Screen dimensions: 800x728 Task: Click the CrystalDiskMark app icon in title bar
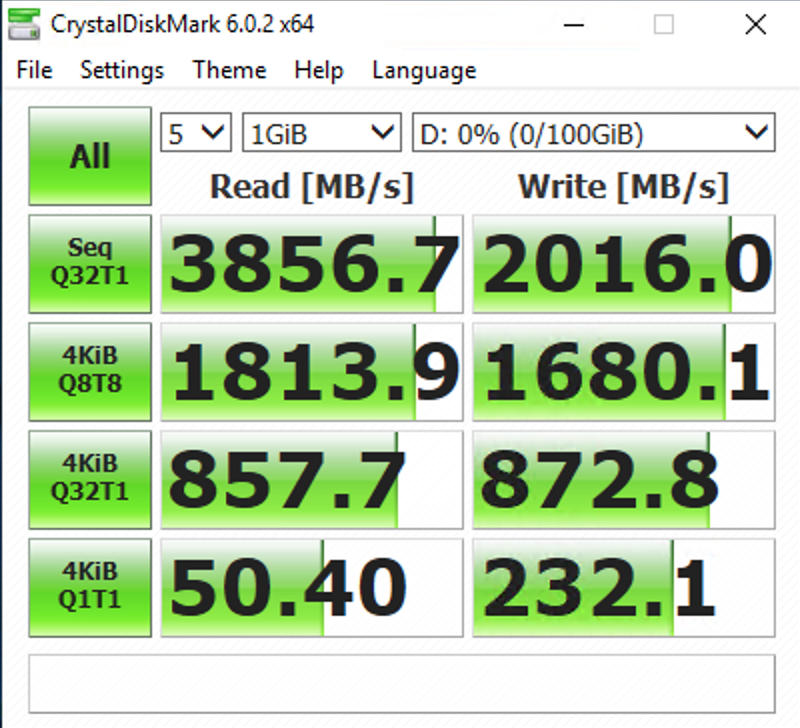tap(24, 24)
